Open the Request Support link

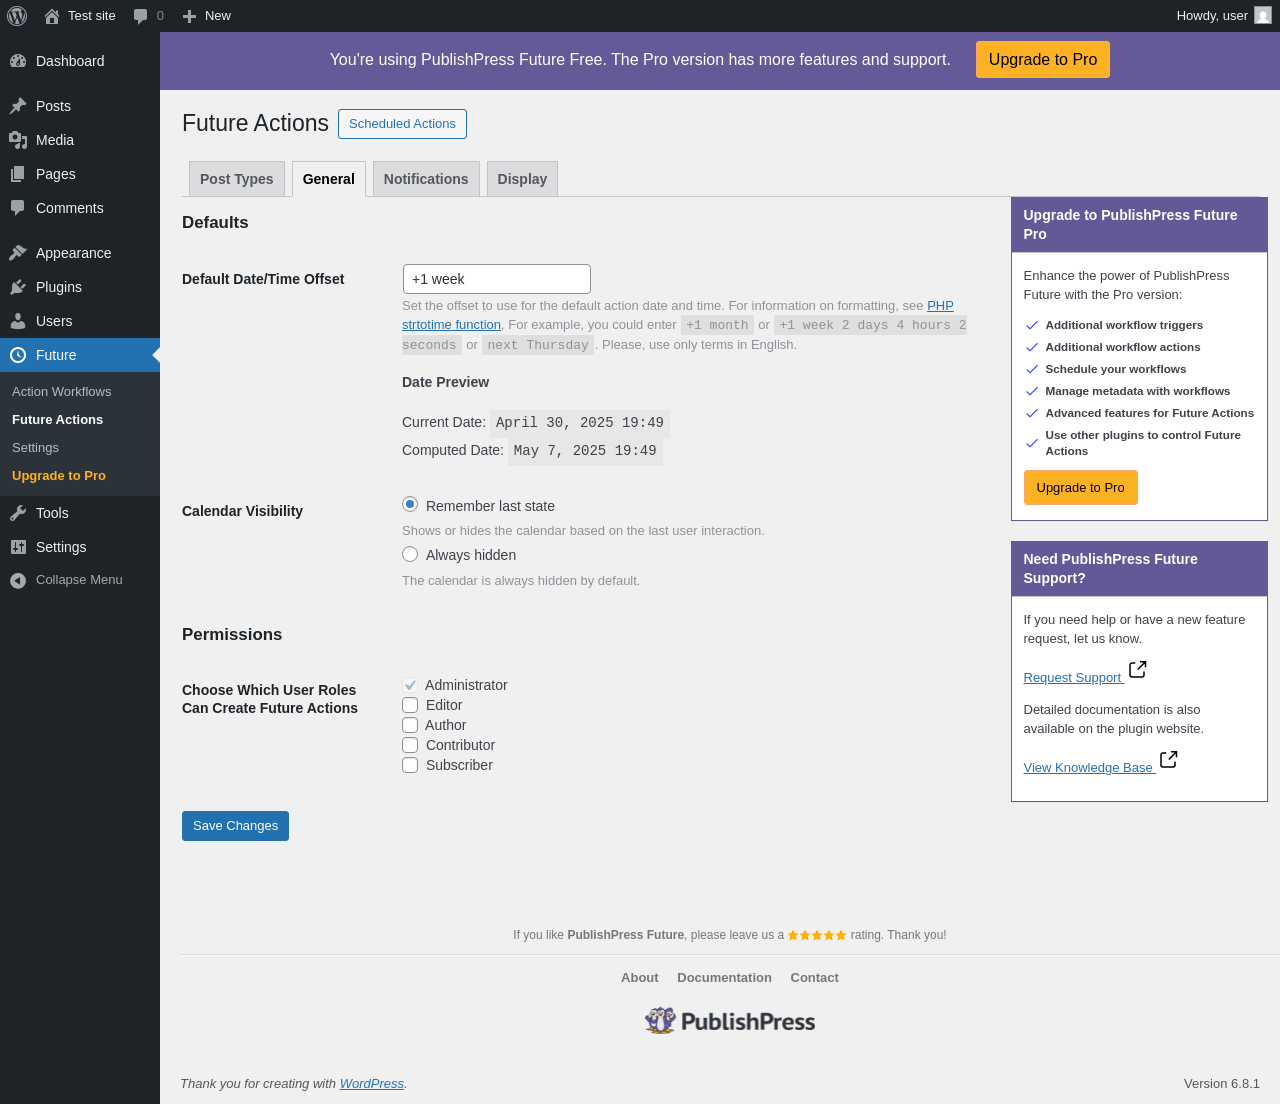click(x=1073, y=678)
